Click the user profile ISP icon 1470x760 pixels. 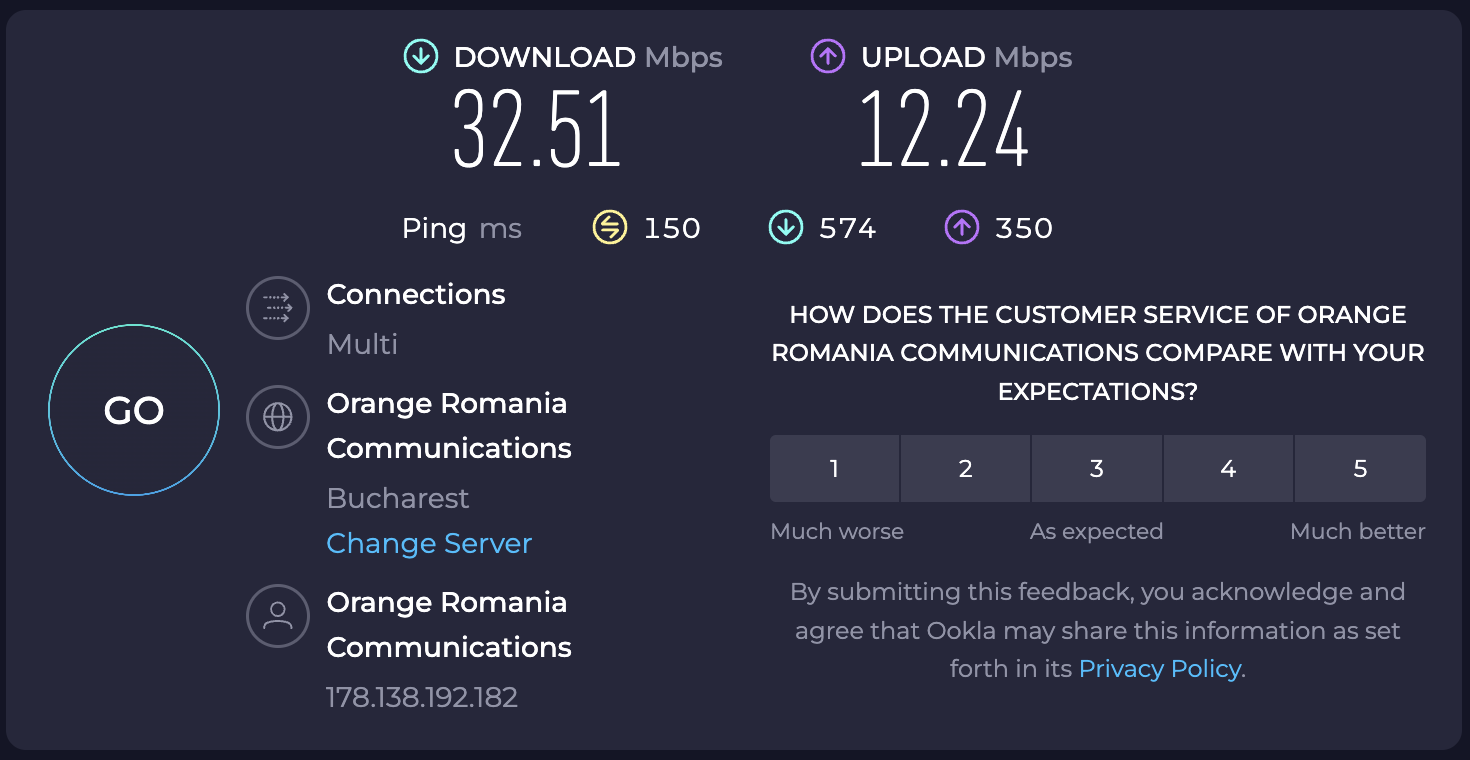(277, 616)
